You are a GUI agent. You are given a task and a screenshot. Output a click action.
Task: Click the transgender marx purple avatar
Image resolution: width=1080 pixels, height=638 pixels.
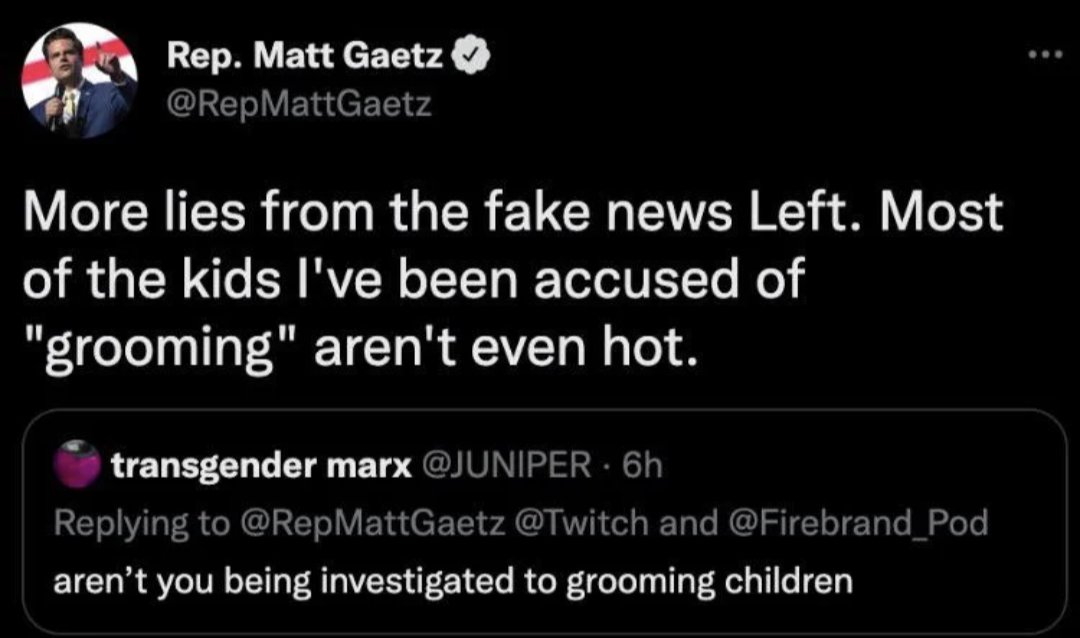click(76, 465)
